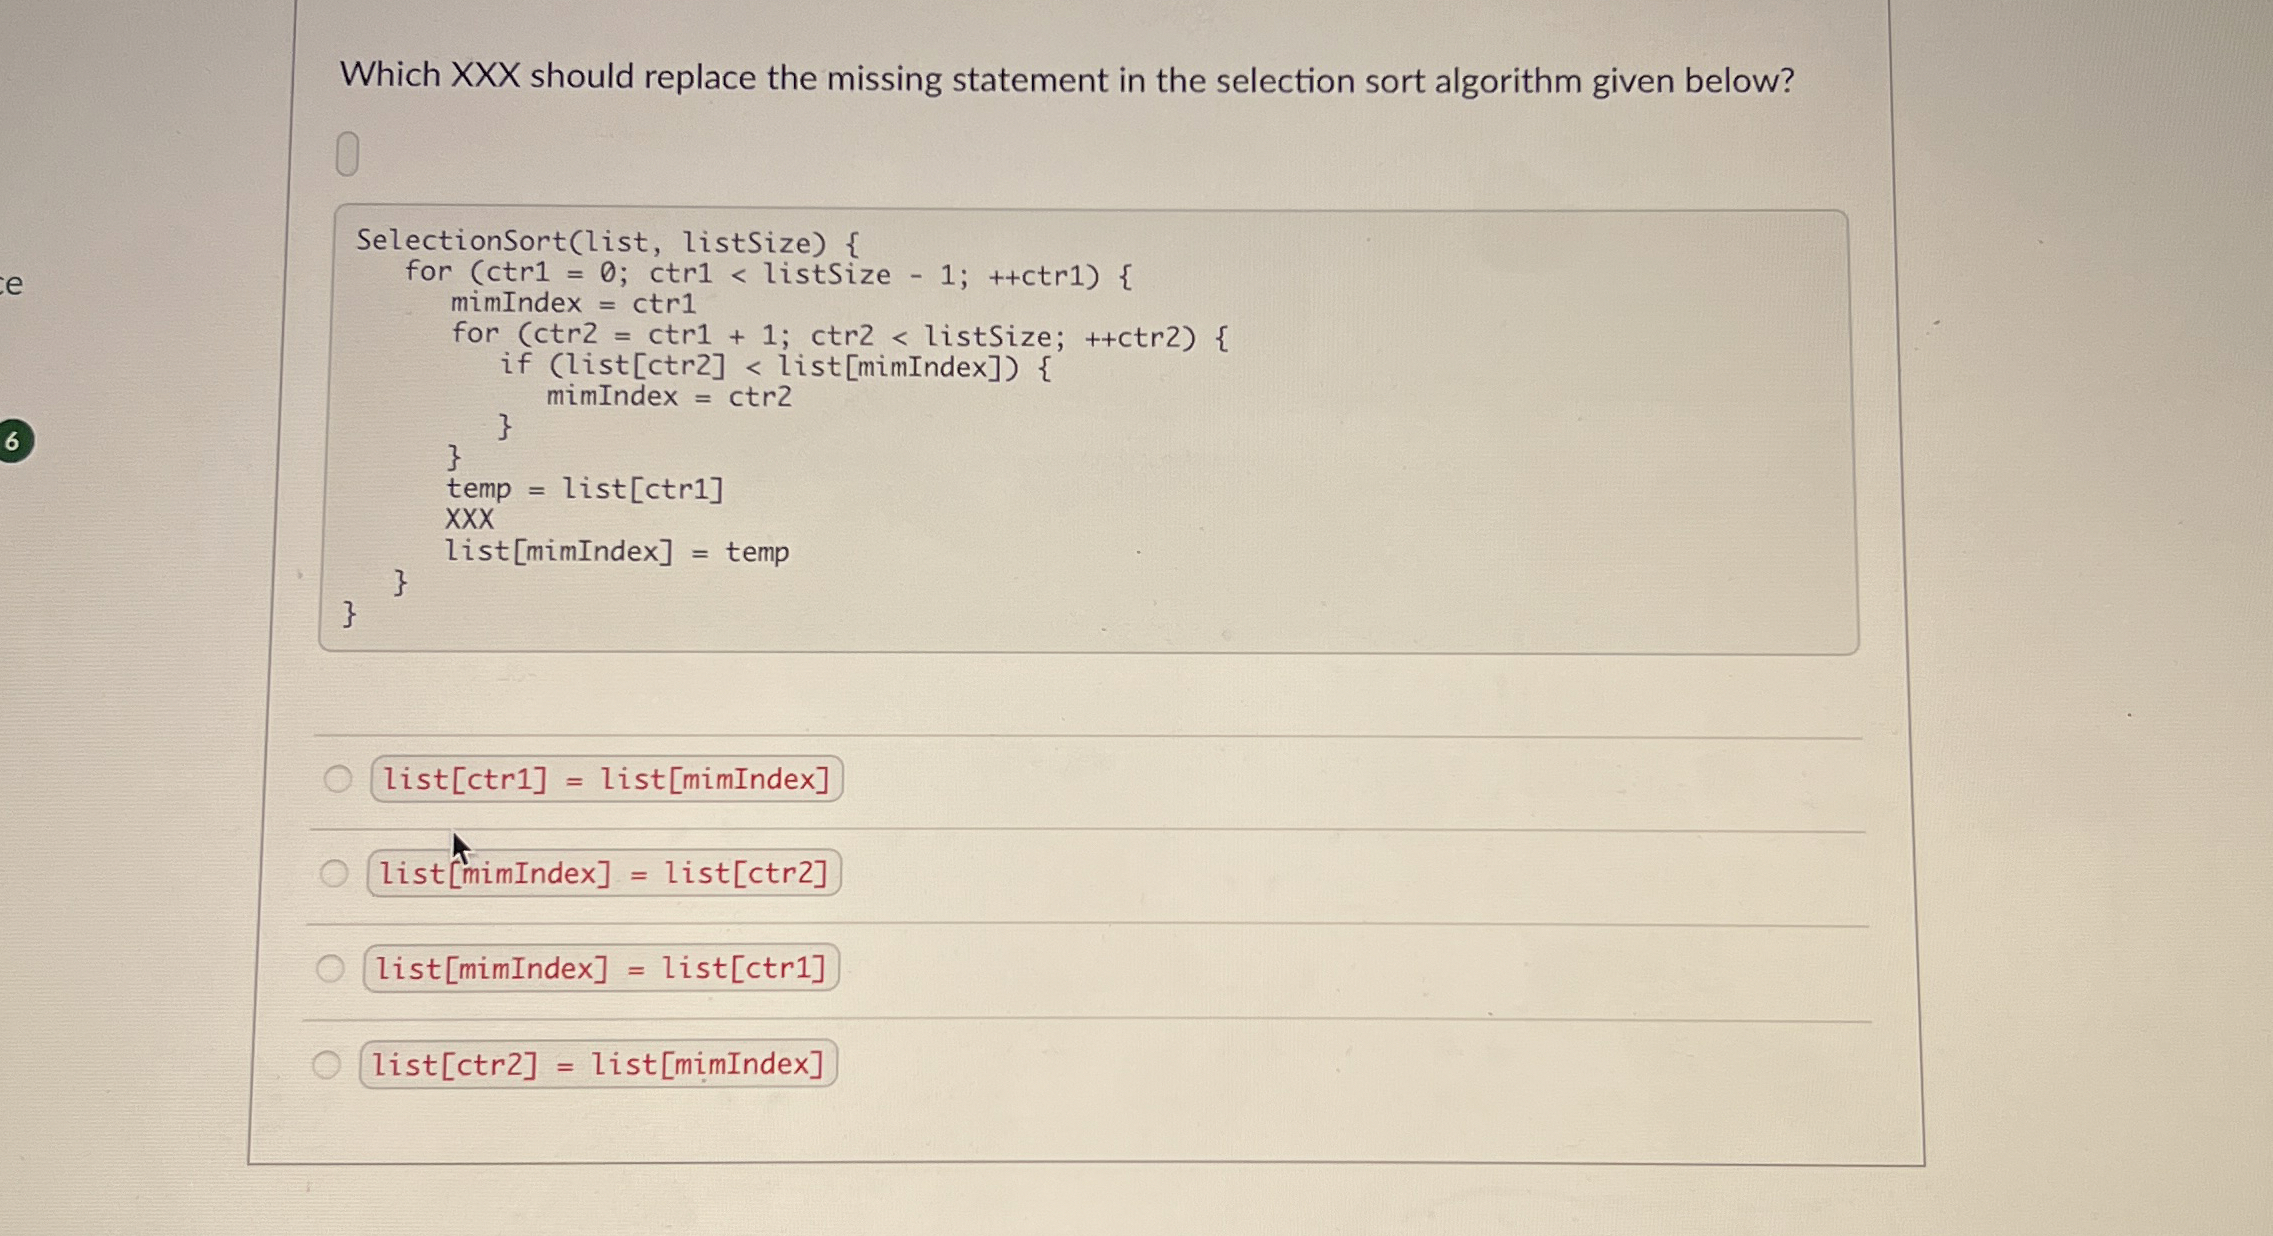Viewport: 2273px width, 1236px height.
Task: Click the partial 'e' label on the left edge
Action: [9, 283]
